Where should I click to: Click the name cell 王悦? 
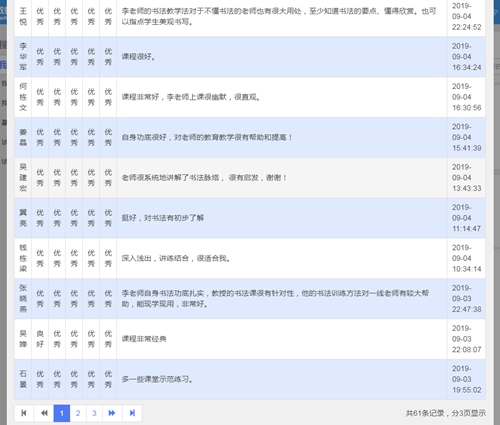23,16
